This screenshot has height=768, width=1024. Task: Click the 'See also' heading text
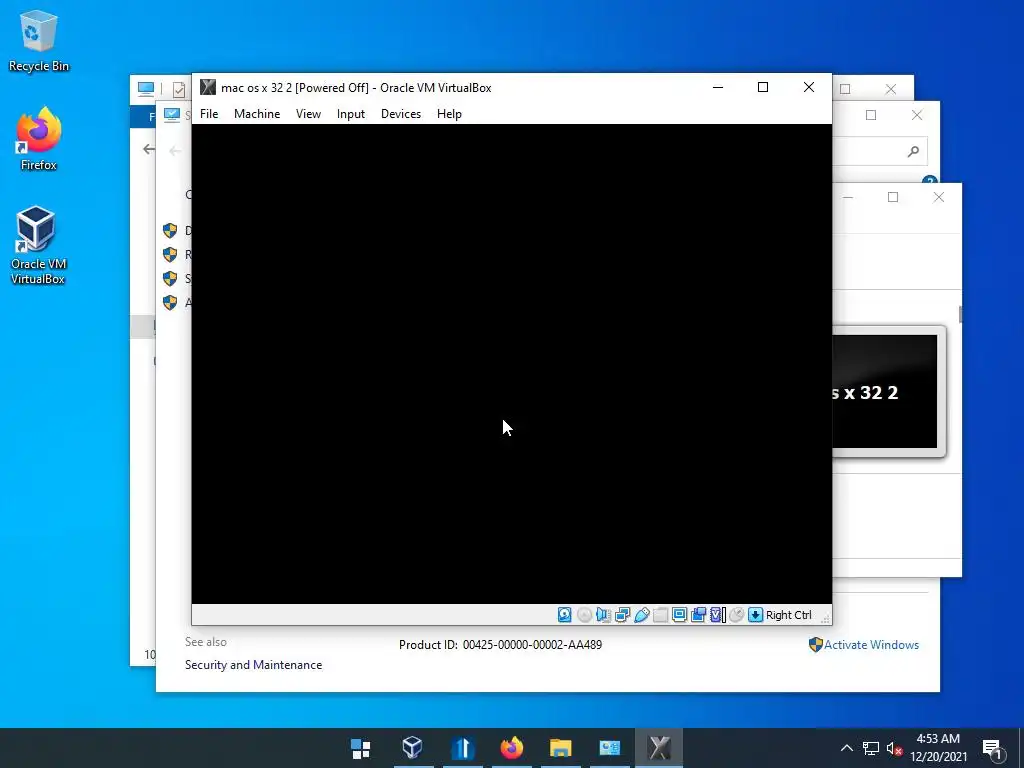click(206, 642)
